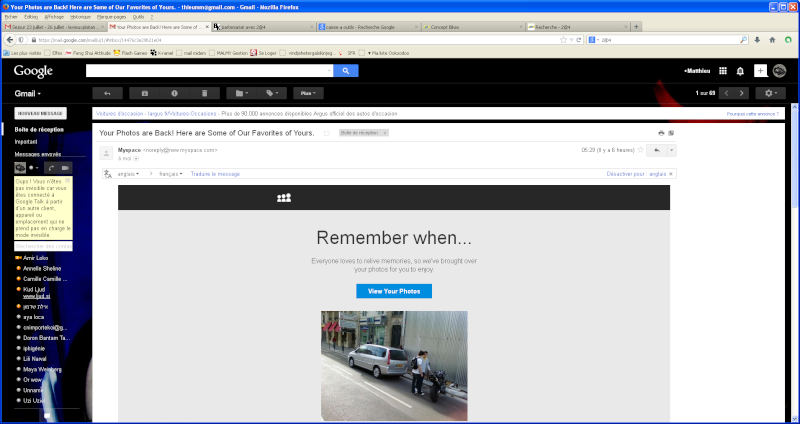The width and height of the screenshot is (800, 424).
Task: Open chat with Annelie Sheline
Action: tap(42, 268)
